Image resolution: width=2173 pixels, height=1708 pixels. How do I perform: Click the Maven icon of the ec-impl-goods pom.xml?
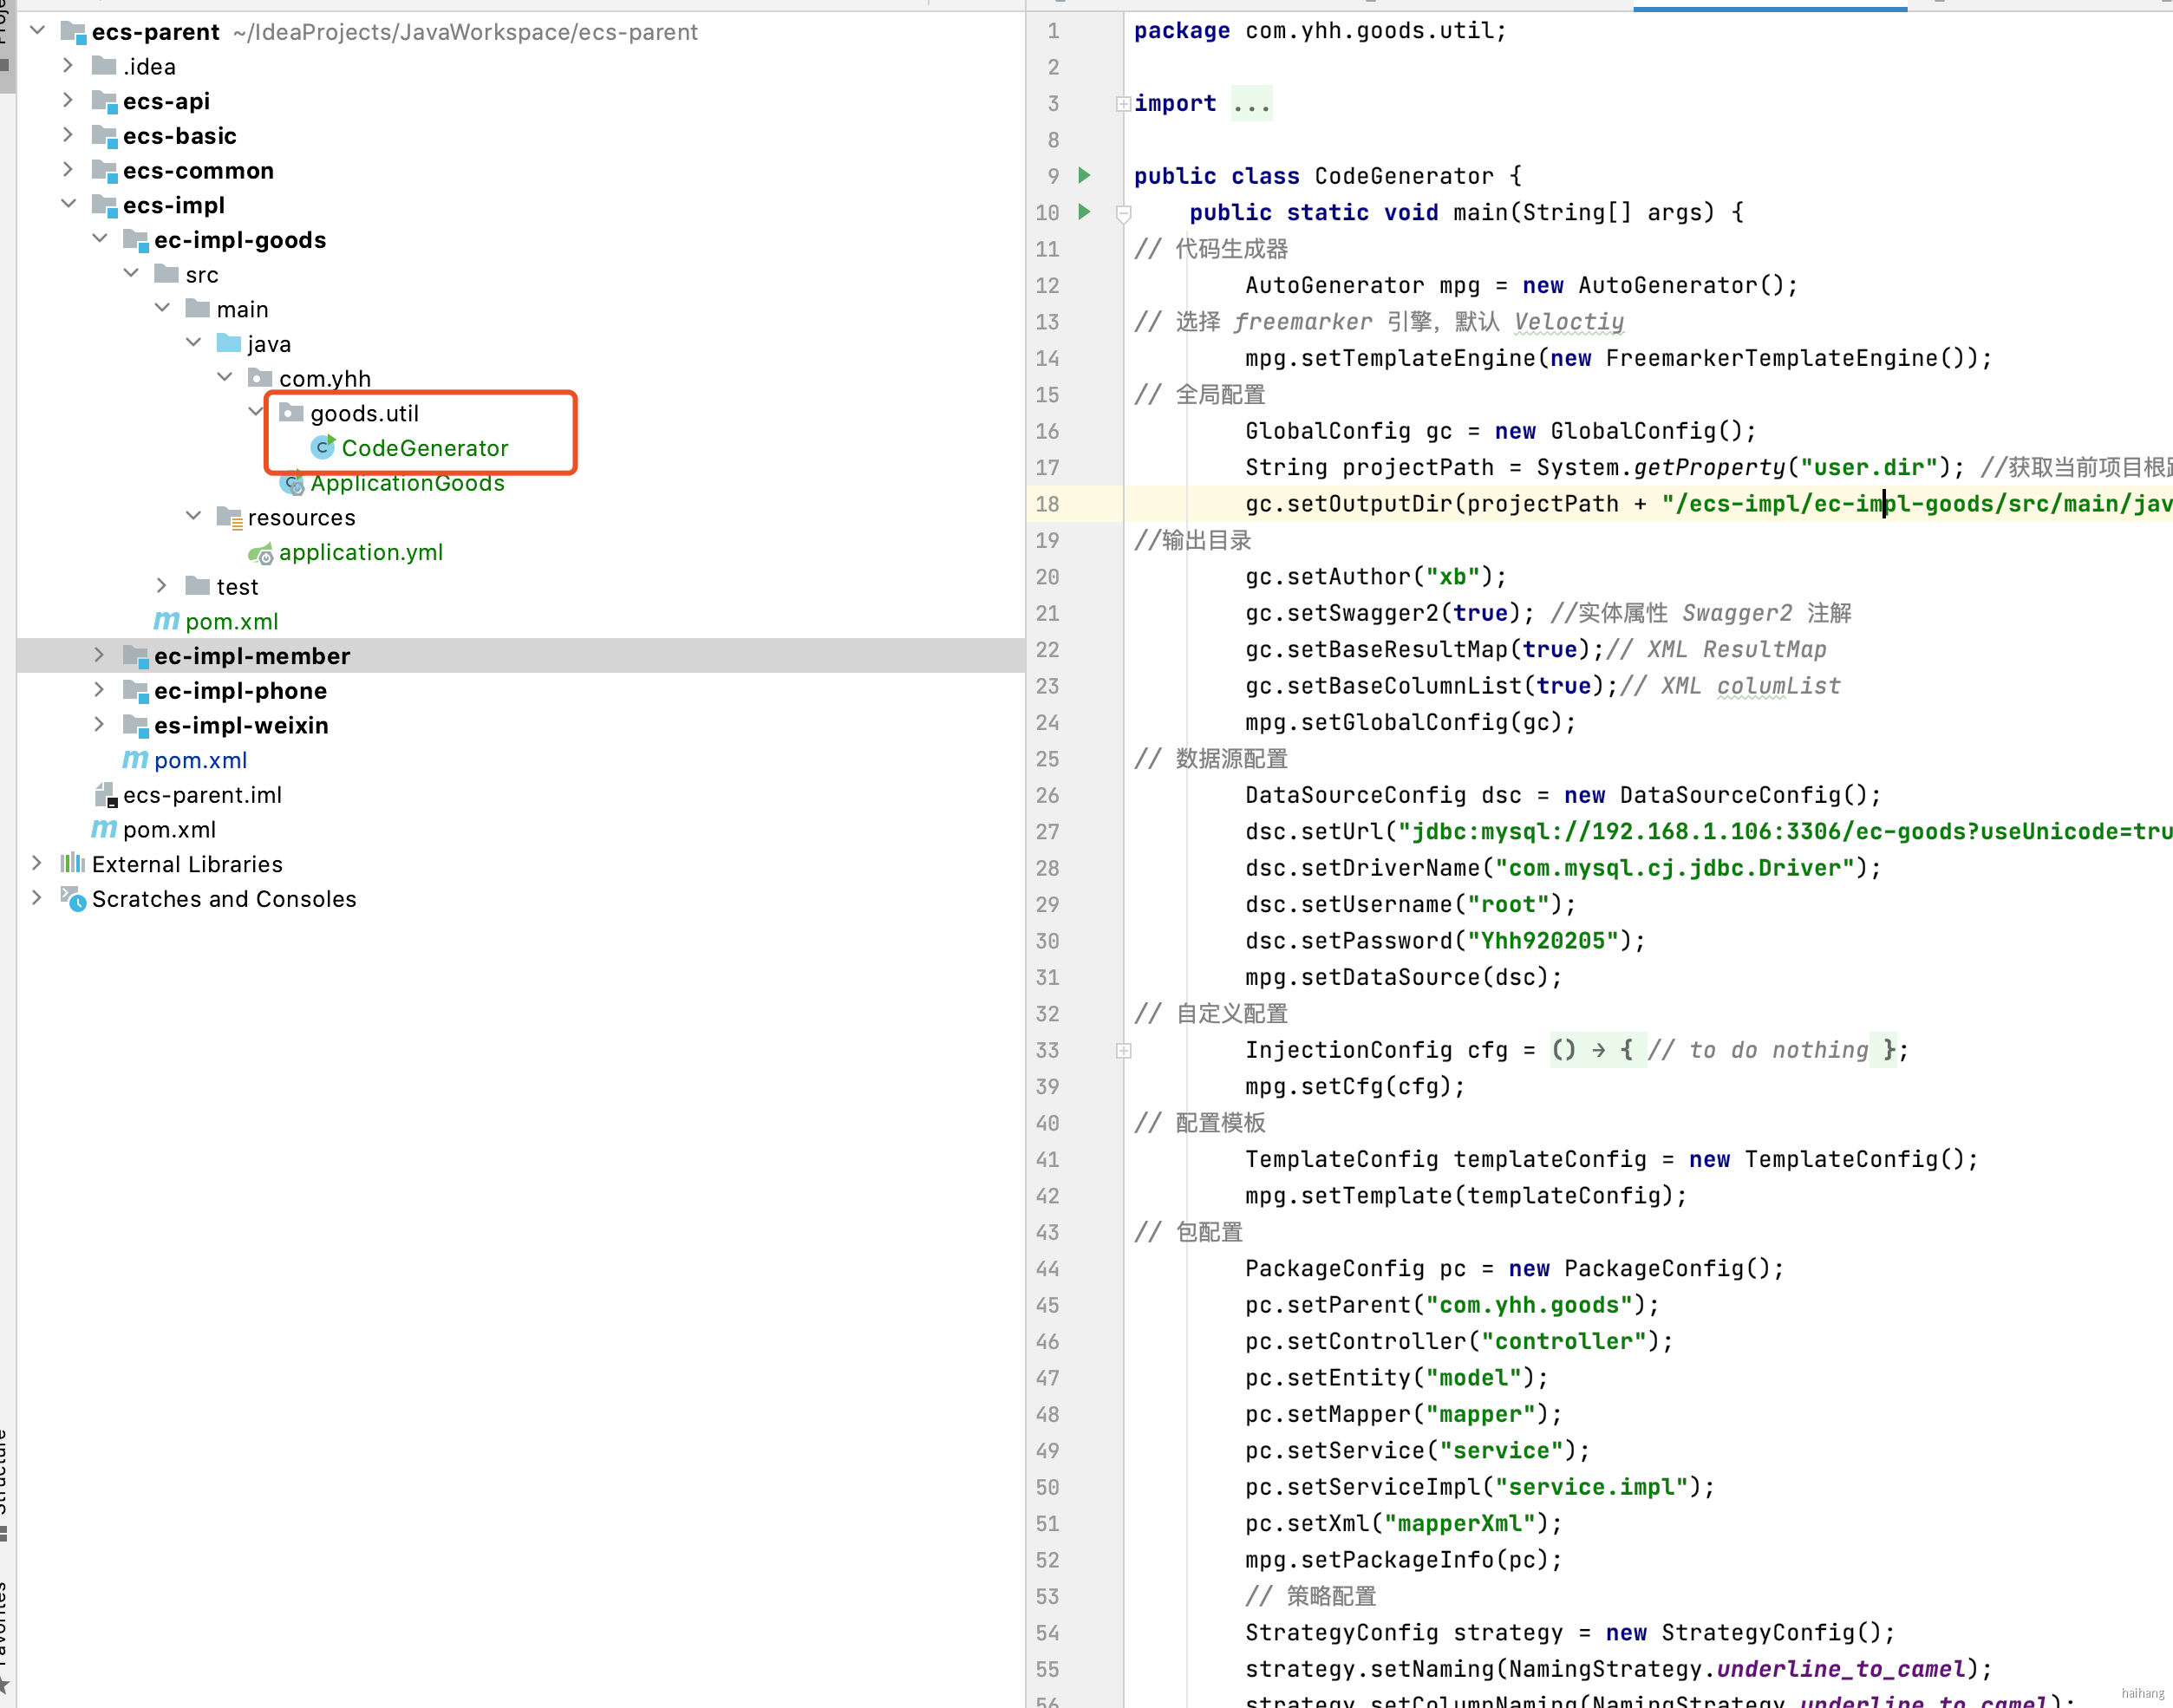point(166,622)
